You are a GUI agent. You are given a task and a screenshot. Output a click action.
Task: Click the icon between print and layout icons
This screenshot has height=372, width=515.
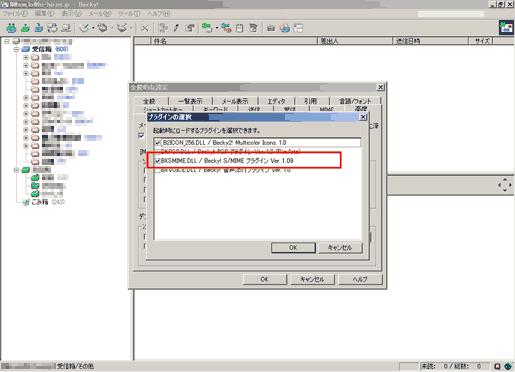pos(285,28)
